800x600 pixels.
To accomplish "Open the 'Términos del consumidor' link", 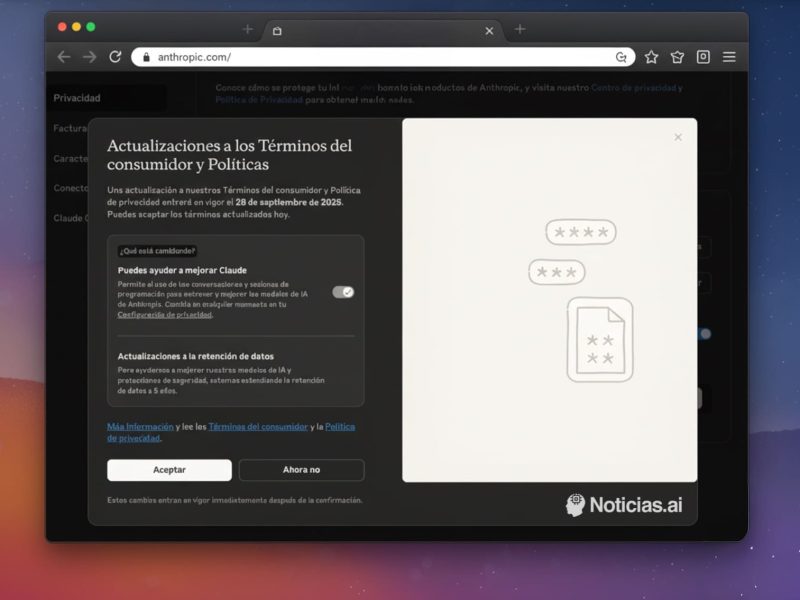I will pos(258,427).
